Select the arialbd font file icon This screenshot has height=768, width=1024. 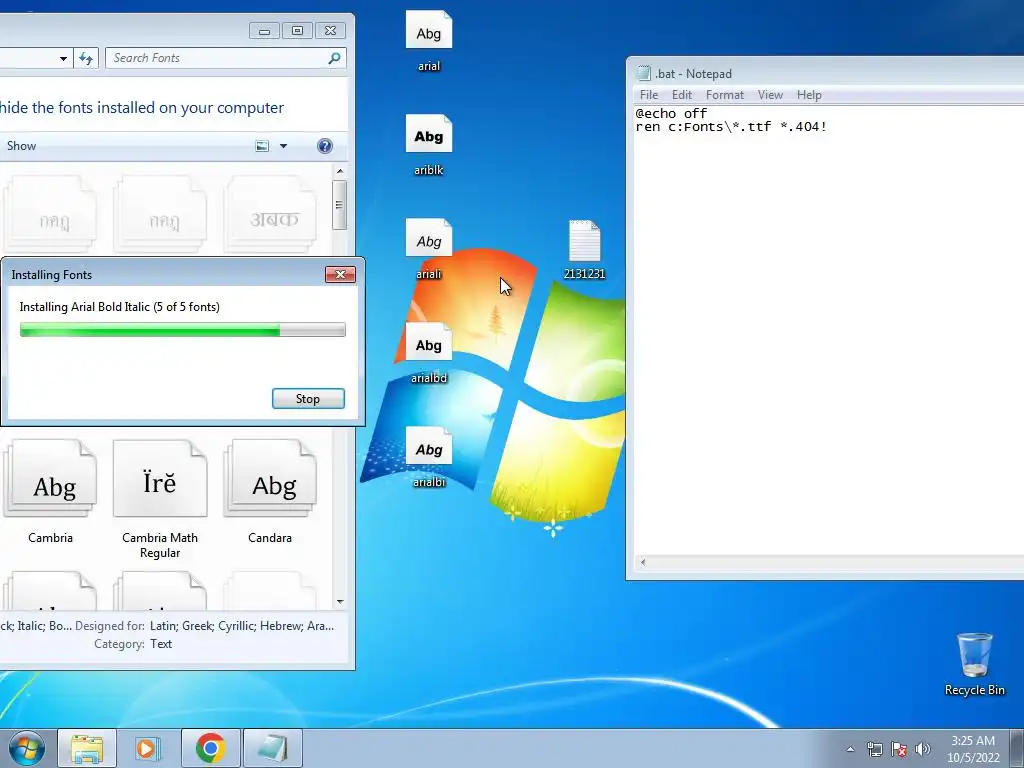coord(428,353)
